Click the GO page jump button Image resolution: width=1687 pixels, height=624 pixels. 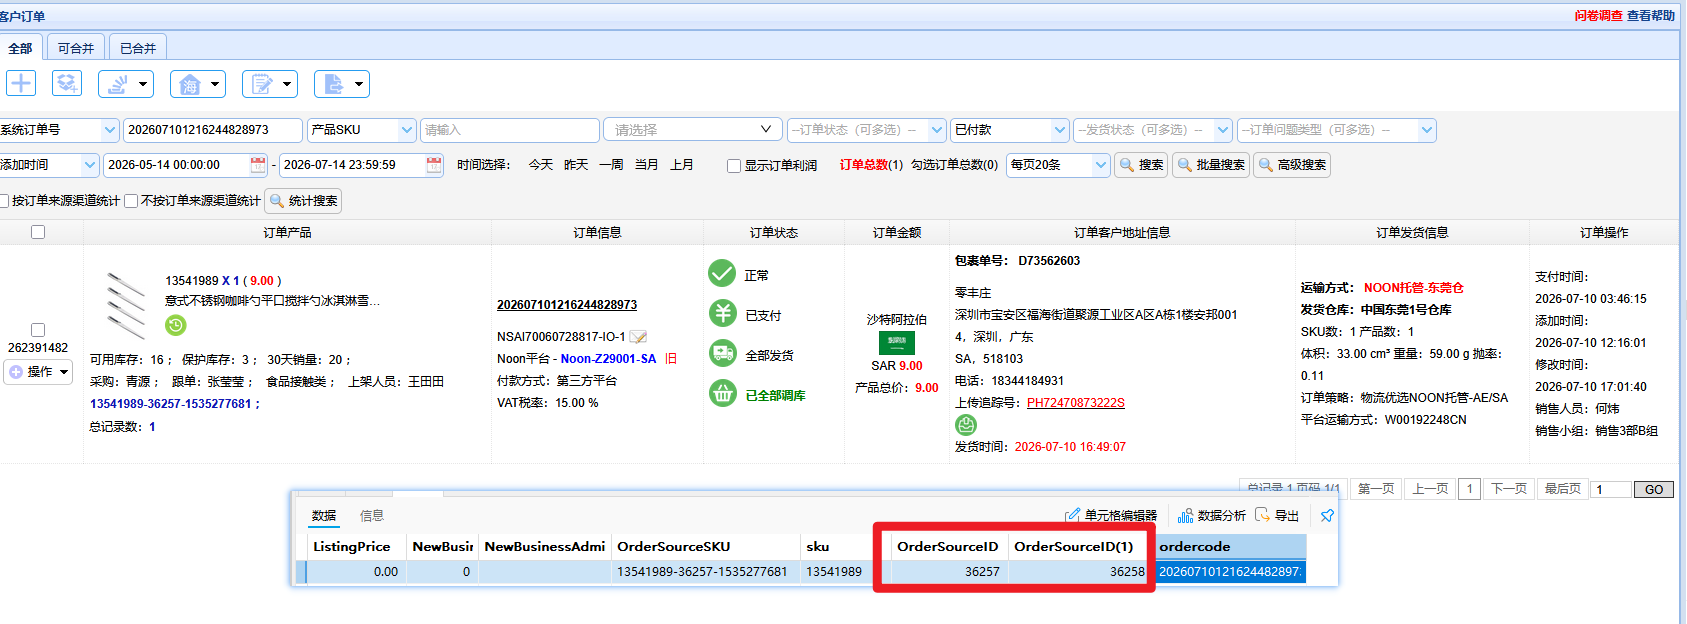(x=1653, y=489)
